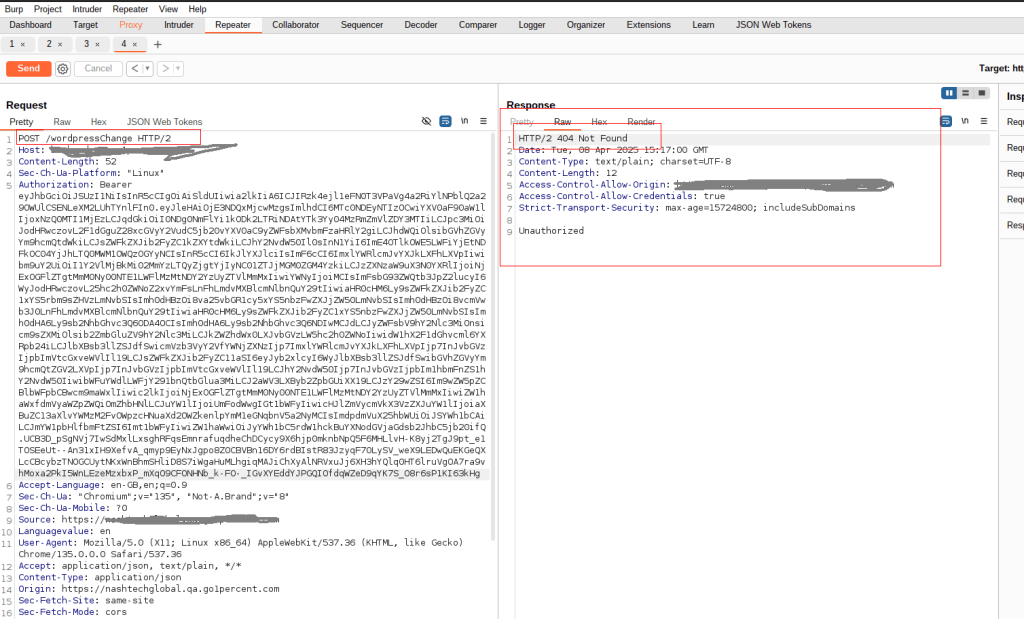Image resolution: width=1024 pixels, height=619 pixels.
Task: Open the Render tab in Response
Action: (641, 122)
